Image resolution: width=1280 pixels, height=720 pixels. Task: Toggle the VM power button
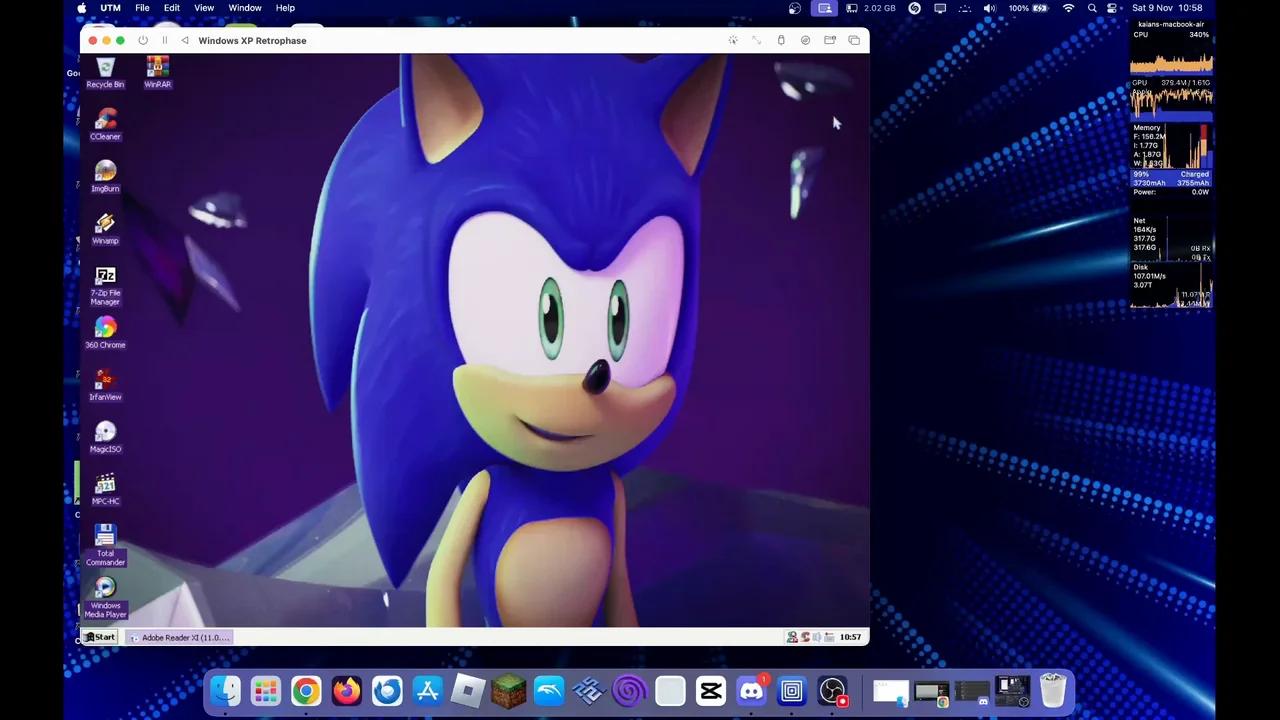143,41
